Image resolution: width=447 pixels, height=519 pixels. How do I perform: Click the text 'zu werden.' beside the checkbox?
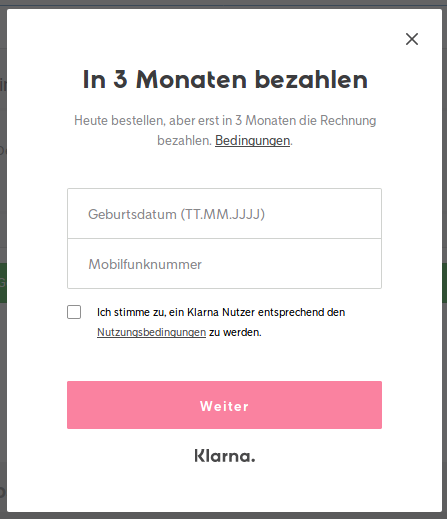[x=235, y=332]
